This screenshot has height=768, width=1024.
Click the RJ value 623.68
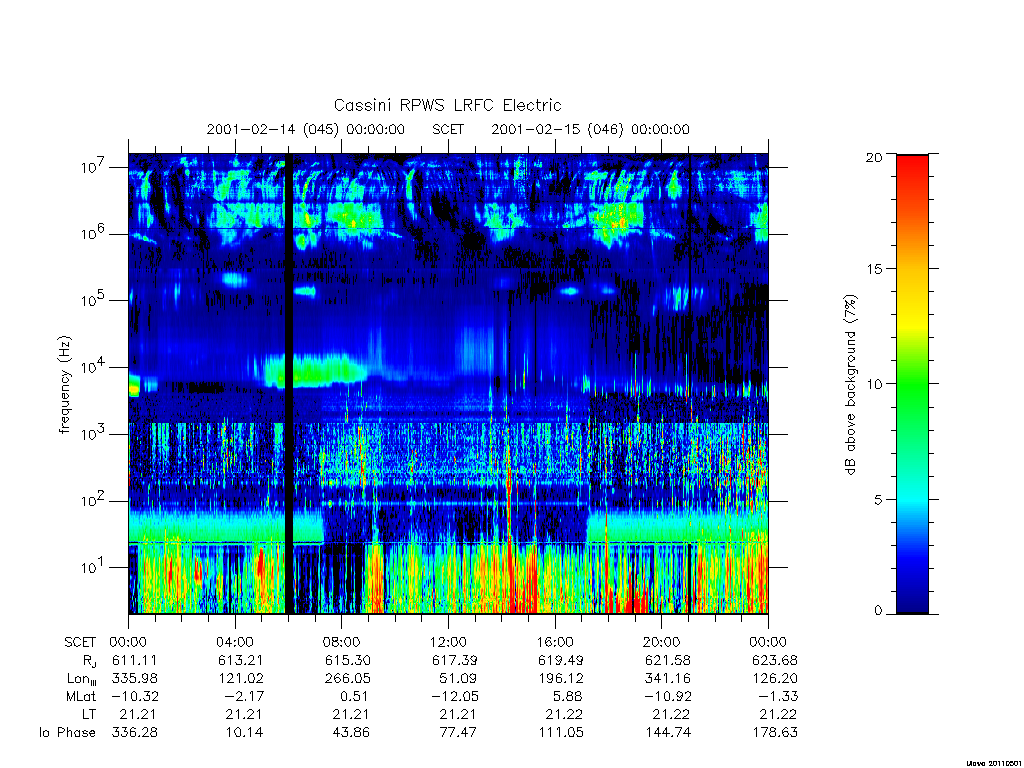pos(775,660)
